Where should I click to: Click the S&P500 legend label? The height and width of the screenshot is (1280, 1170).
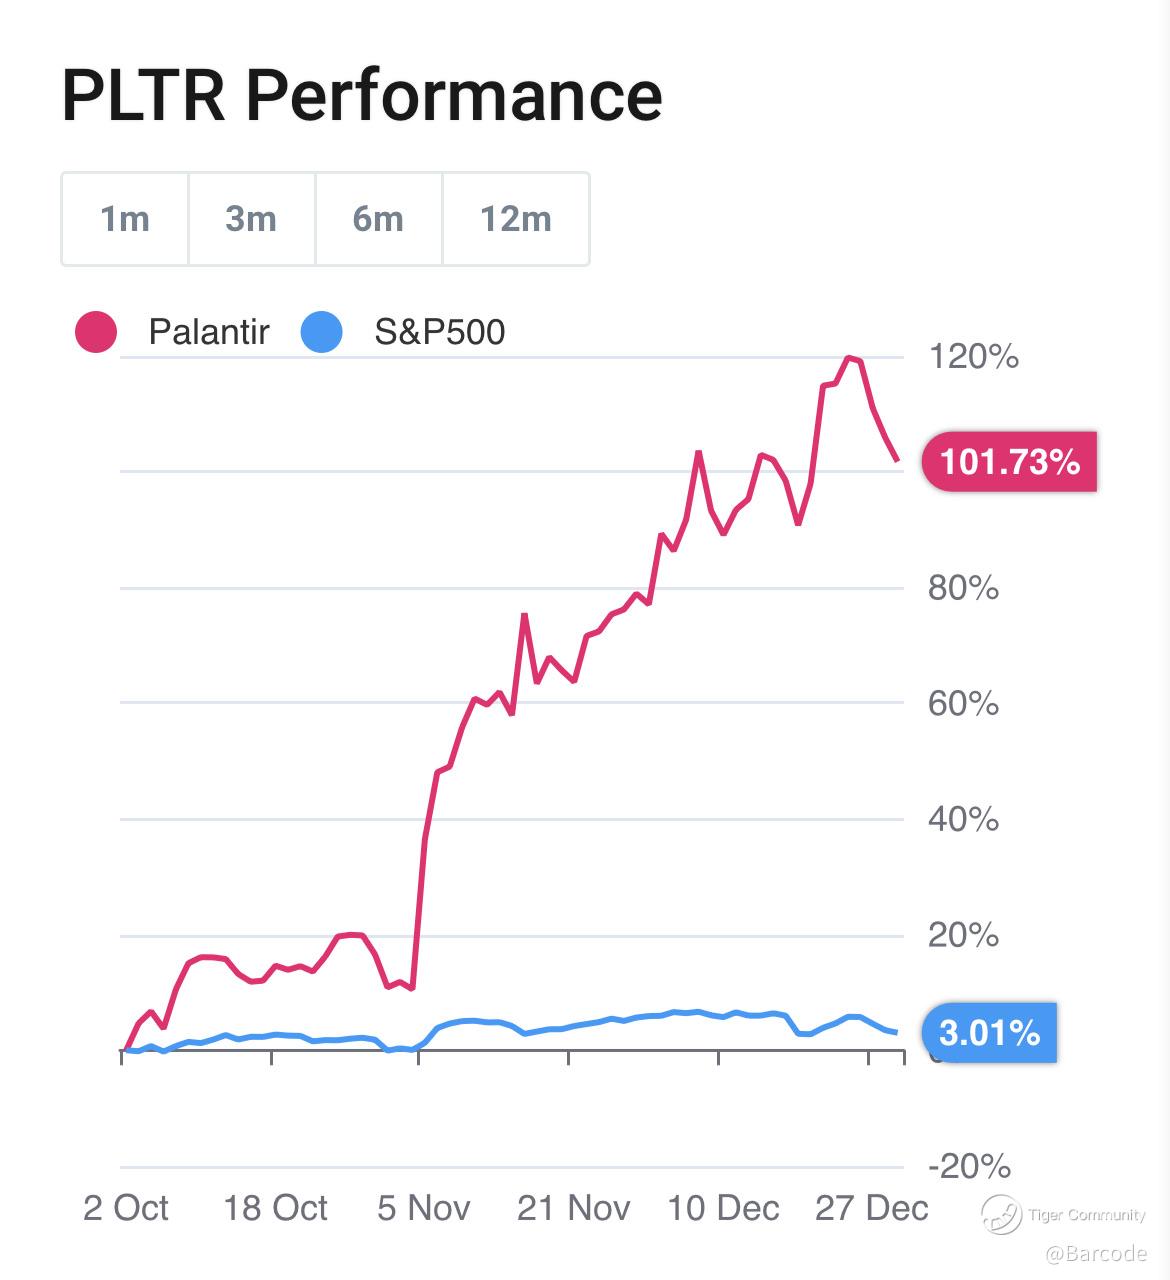click(440, 332)
